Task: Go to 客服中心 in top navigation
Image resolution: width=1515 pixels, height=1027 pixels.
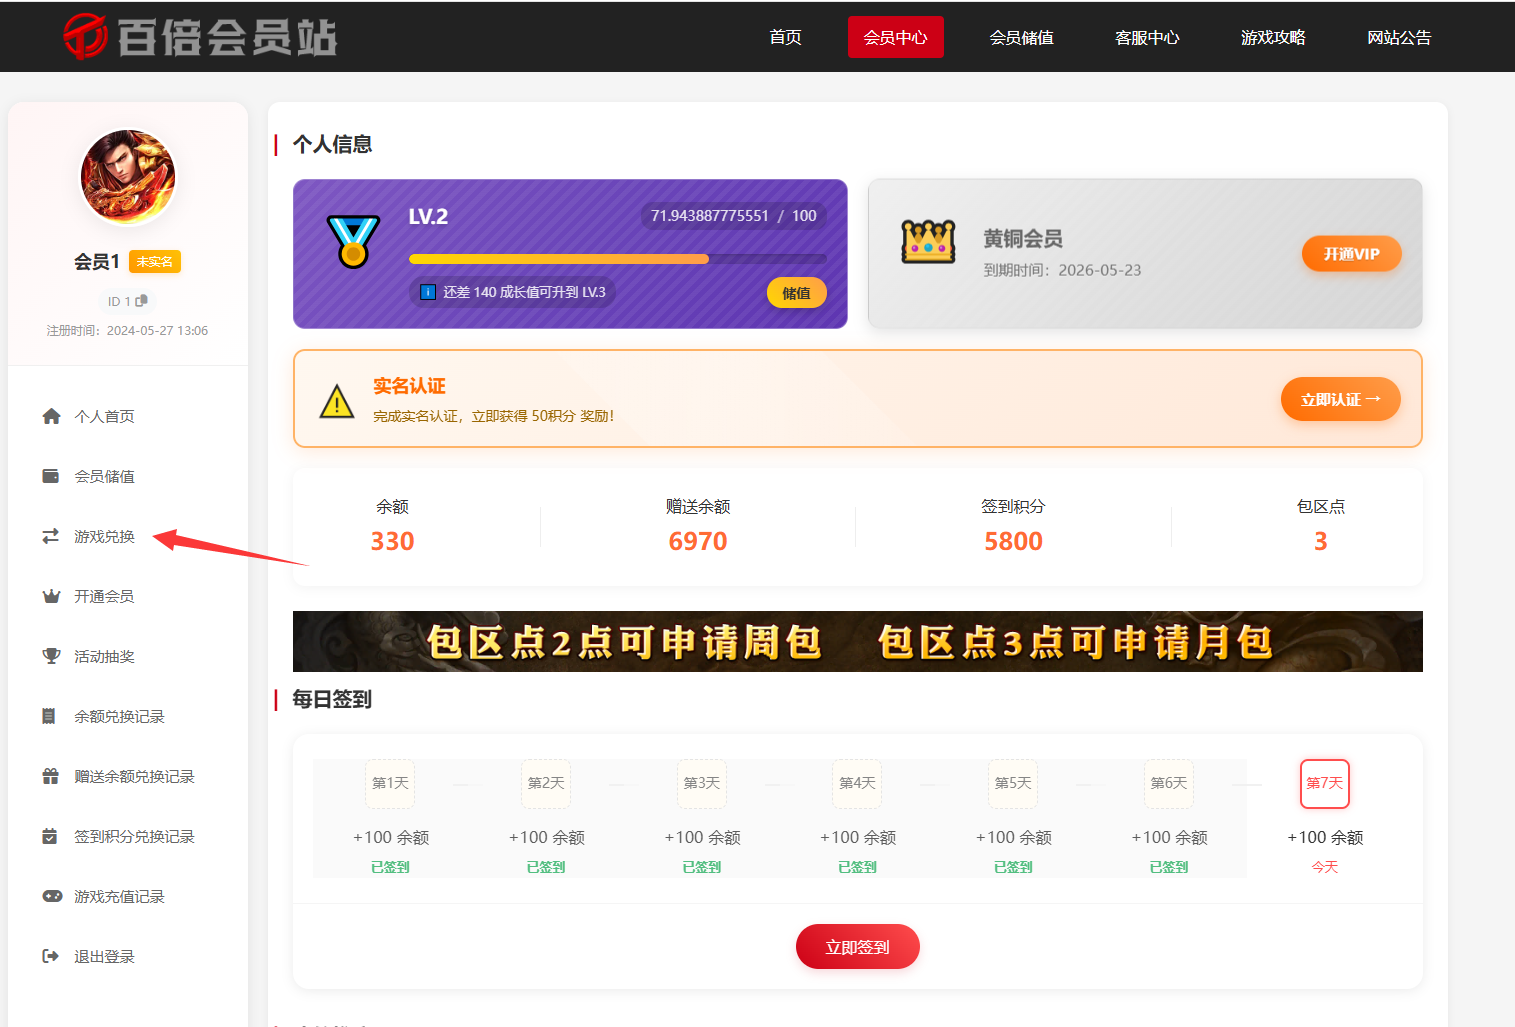Action: [1147, 37]
